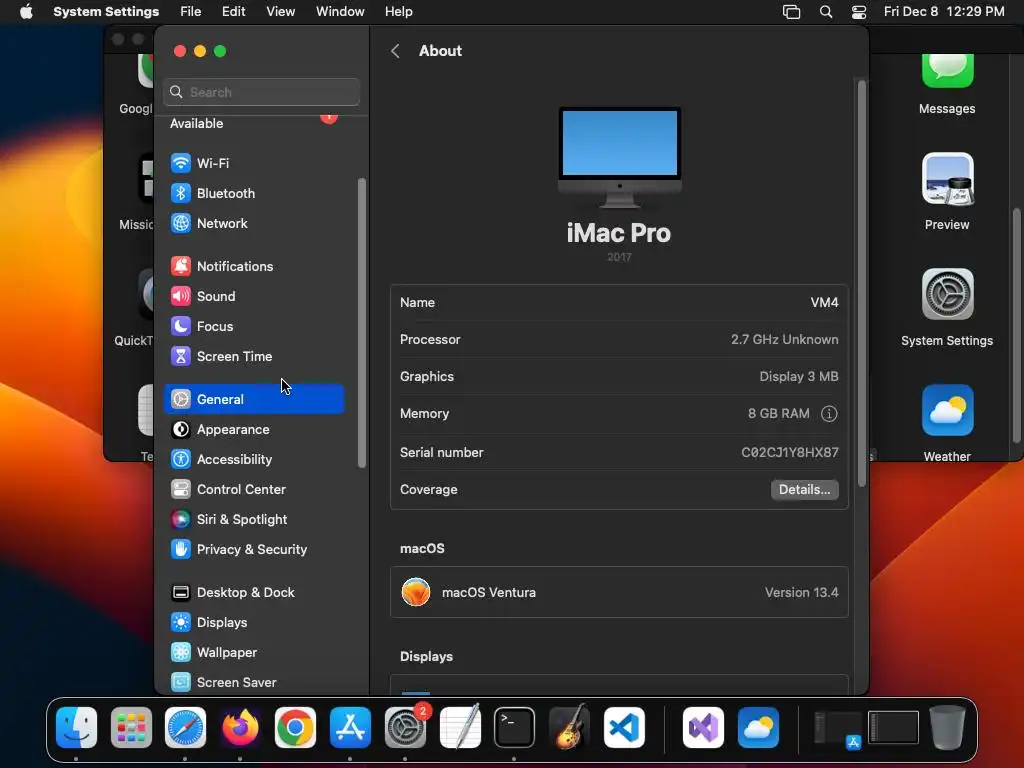Open Spotlight search in menu bar
The image size is (1024, 768).
pos(826,12)
